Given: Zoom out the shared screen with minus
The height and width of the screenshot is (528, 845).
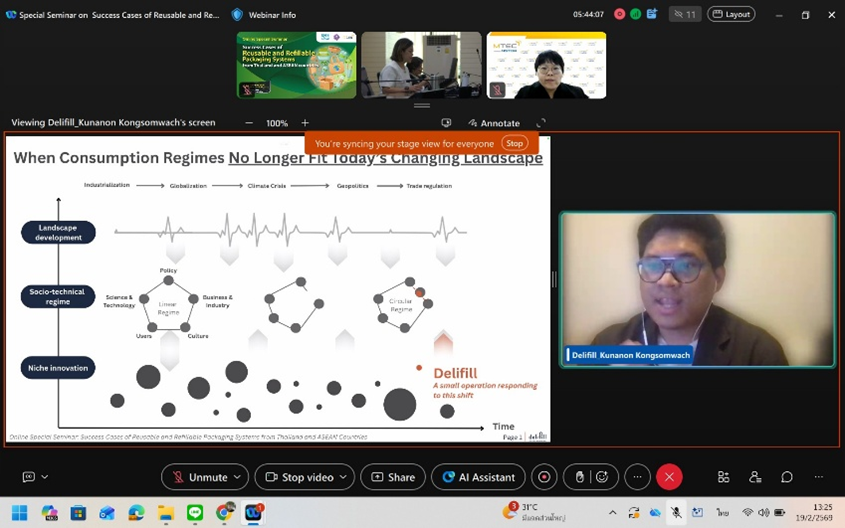Looking at the screenshot, I should (249, 123).
